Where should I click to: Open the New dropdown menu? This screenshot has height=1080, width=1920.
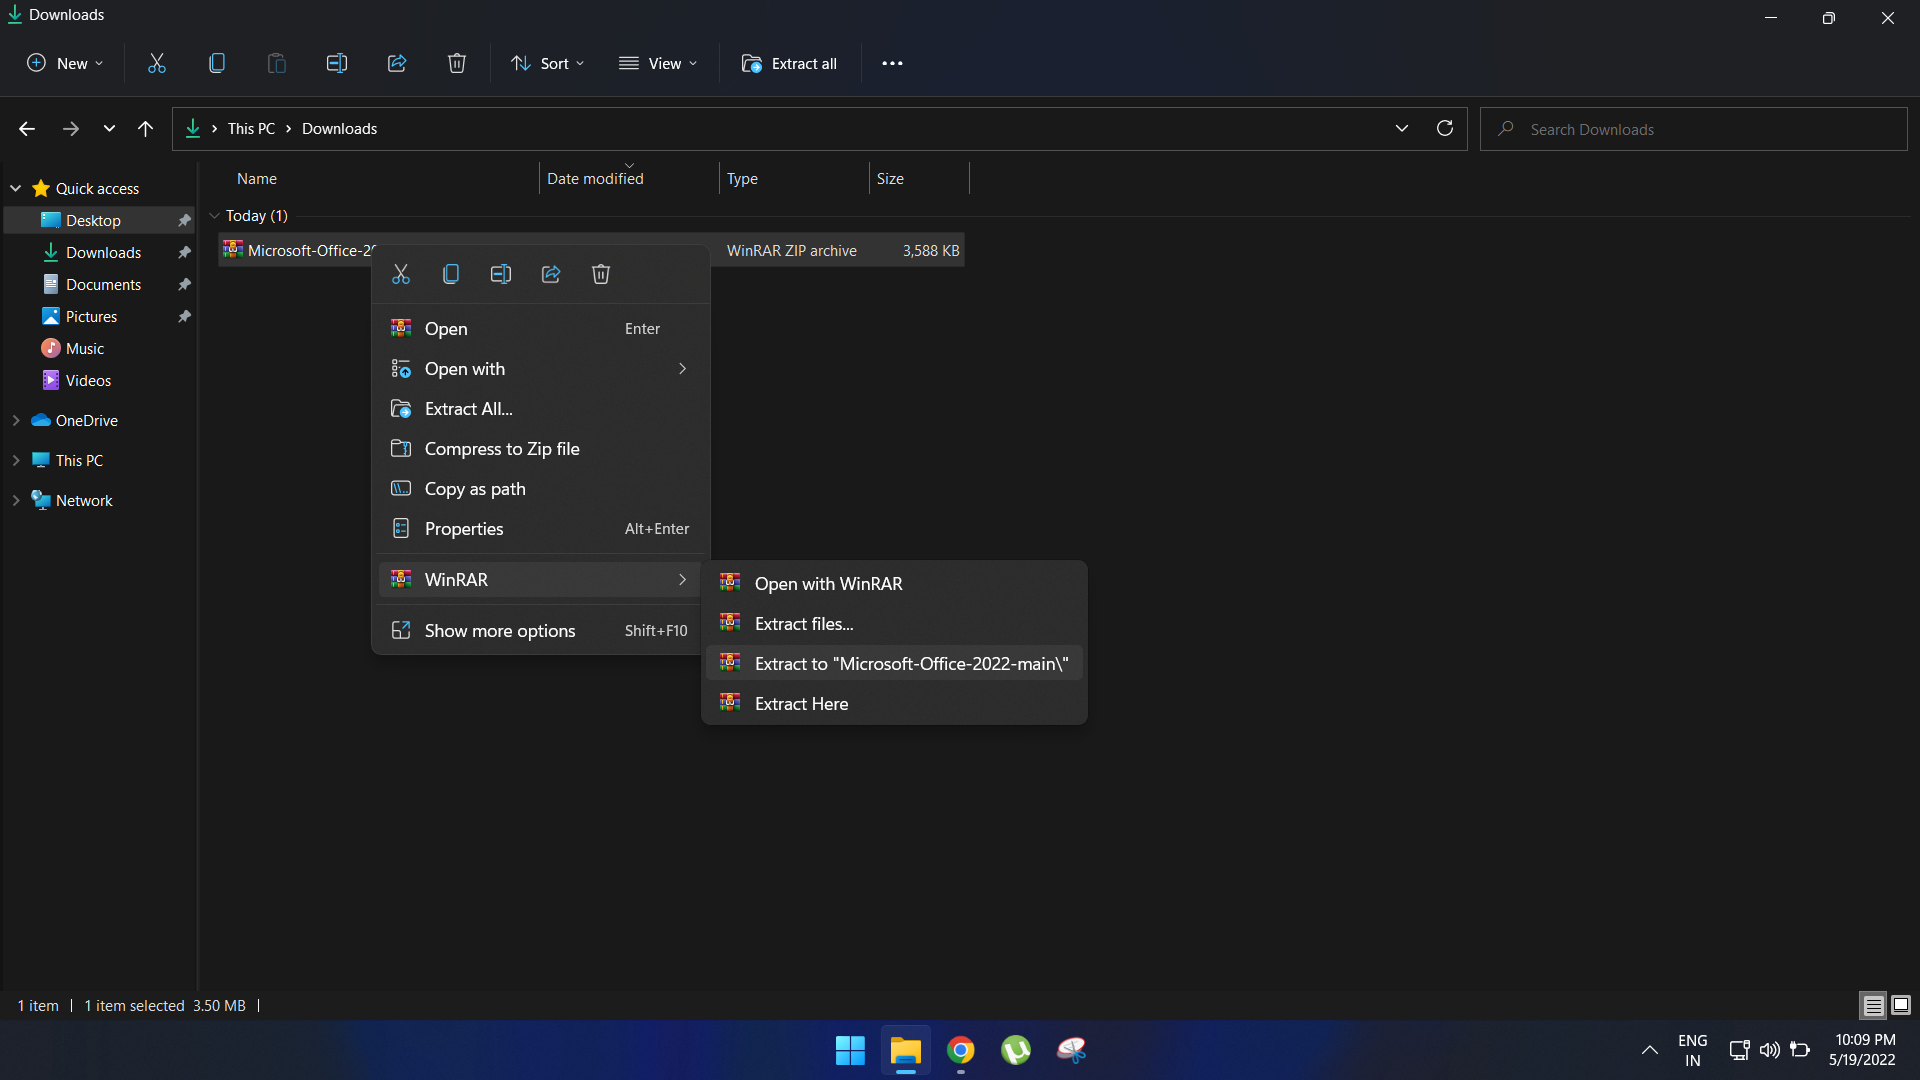[x=65, y=63]
